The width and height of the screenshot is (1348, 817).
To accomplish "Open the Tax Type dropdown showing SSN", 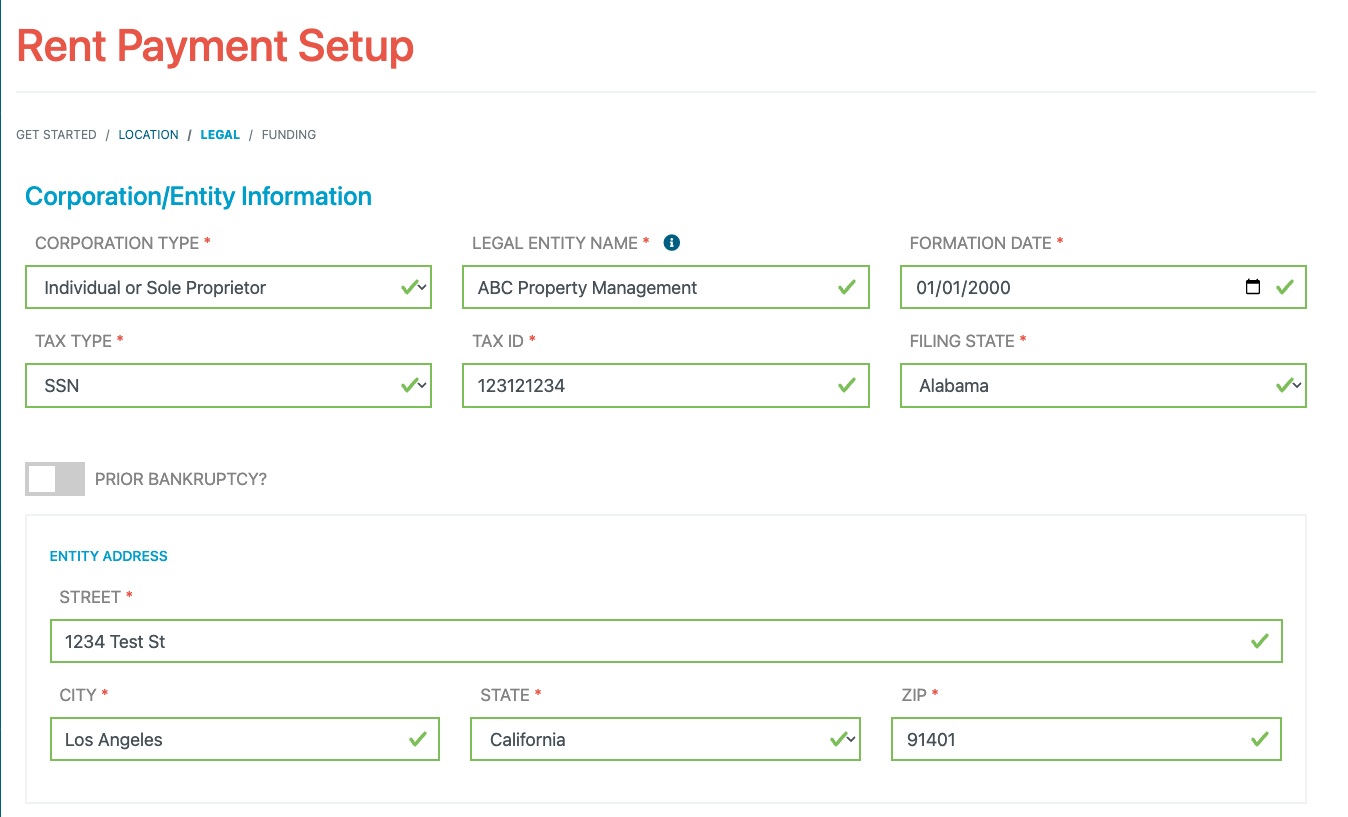I will [x=228, y=385].
